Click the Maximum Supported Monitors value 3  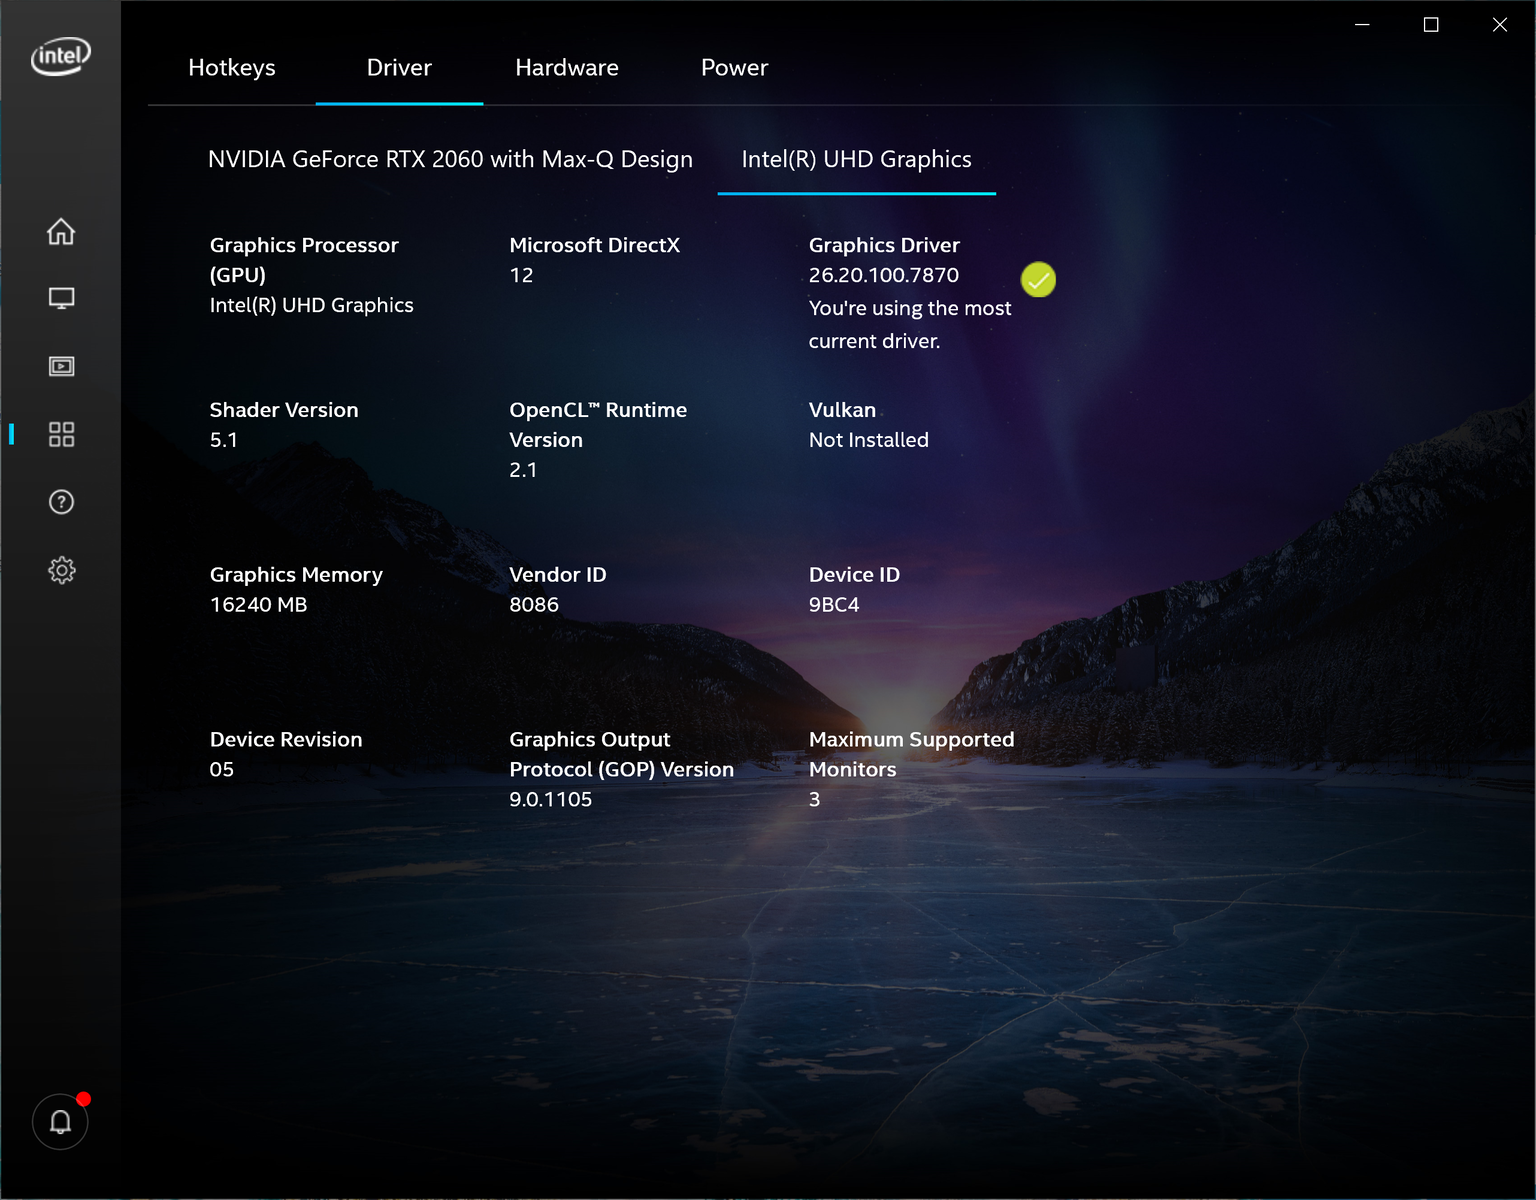click(815, 800)
